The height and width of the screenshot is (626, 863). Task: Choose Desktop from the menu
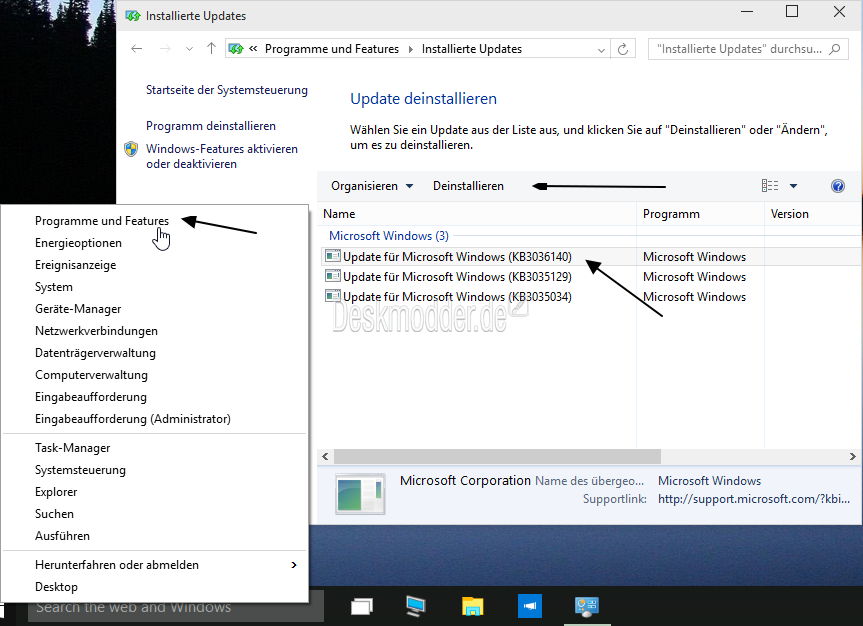pyautogui.click(x=56, y=587)
